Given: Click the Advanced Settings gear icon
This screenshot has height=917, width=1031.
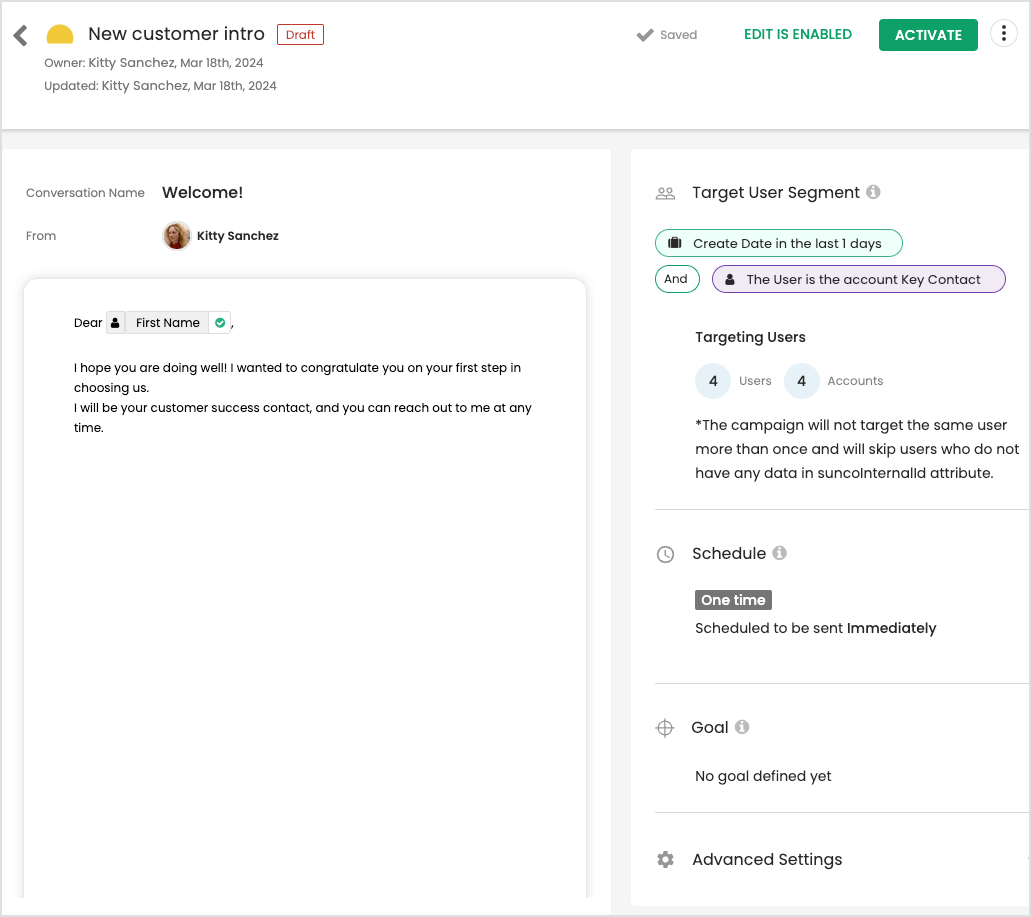Looking at the screenshot, I should point(665,860).
